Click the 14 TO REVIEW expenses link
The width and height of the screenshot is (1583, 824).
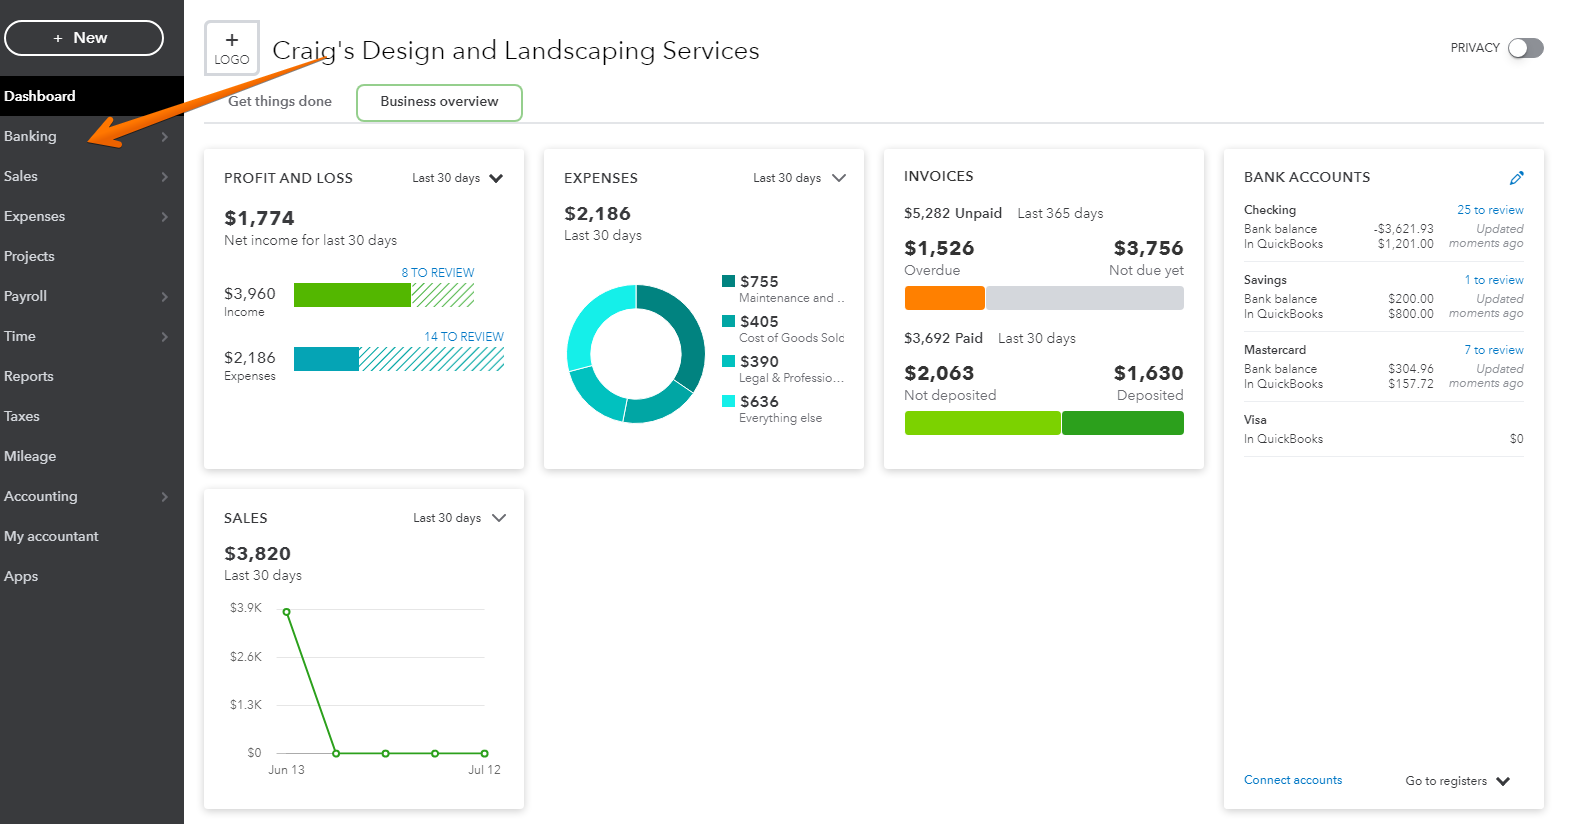coord(464,336)
